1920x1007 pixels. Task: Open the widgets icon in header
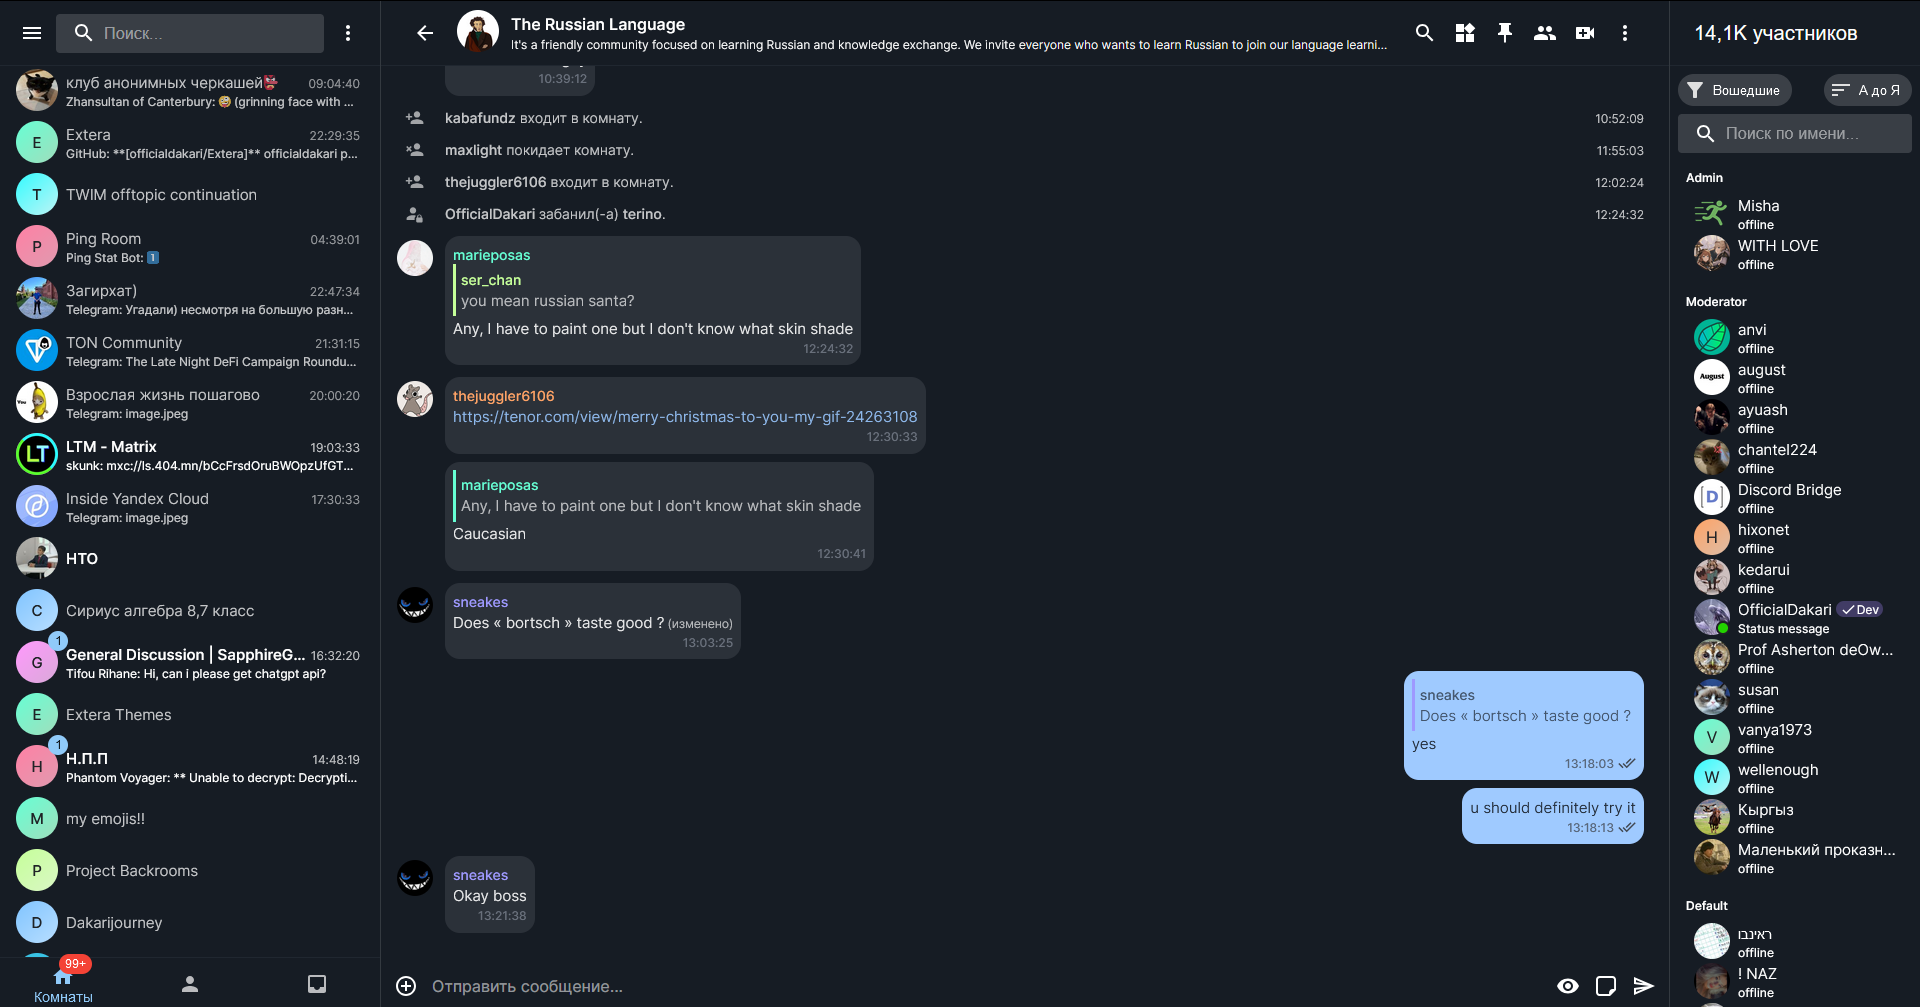1465,33
